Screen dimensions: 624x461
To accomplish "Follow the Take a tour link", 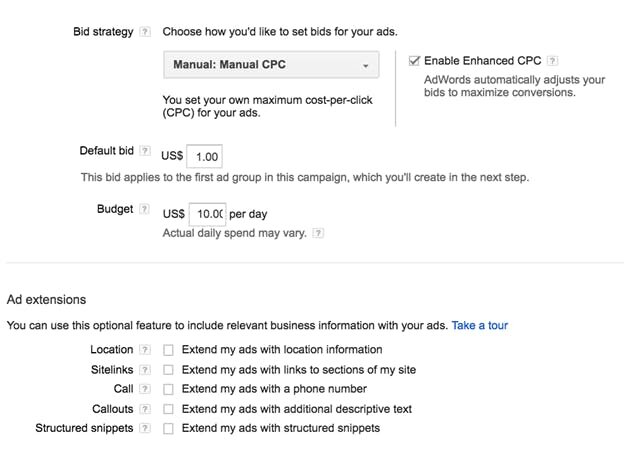I will (x=480, y=326).
